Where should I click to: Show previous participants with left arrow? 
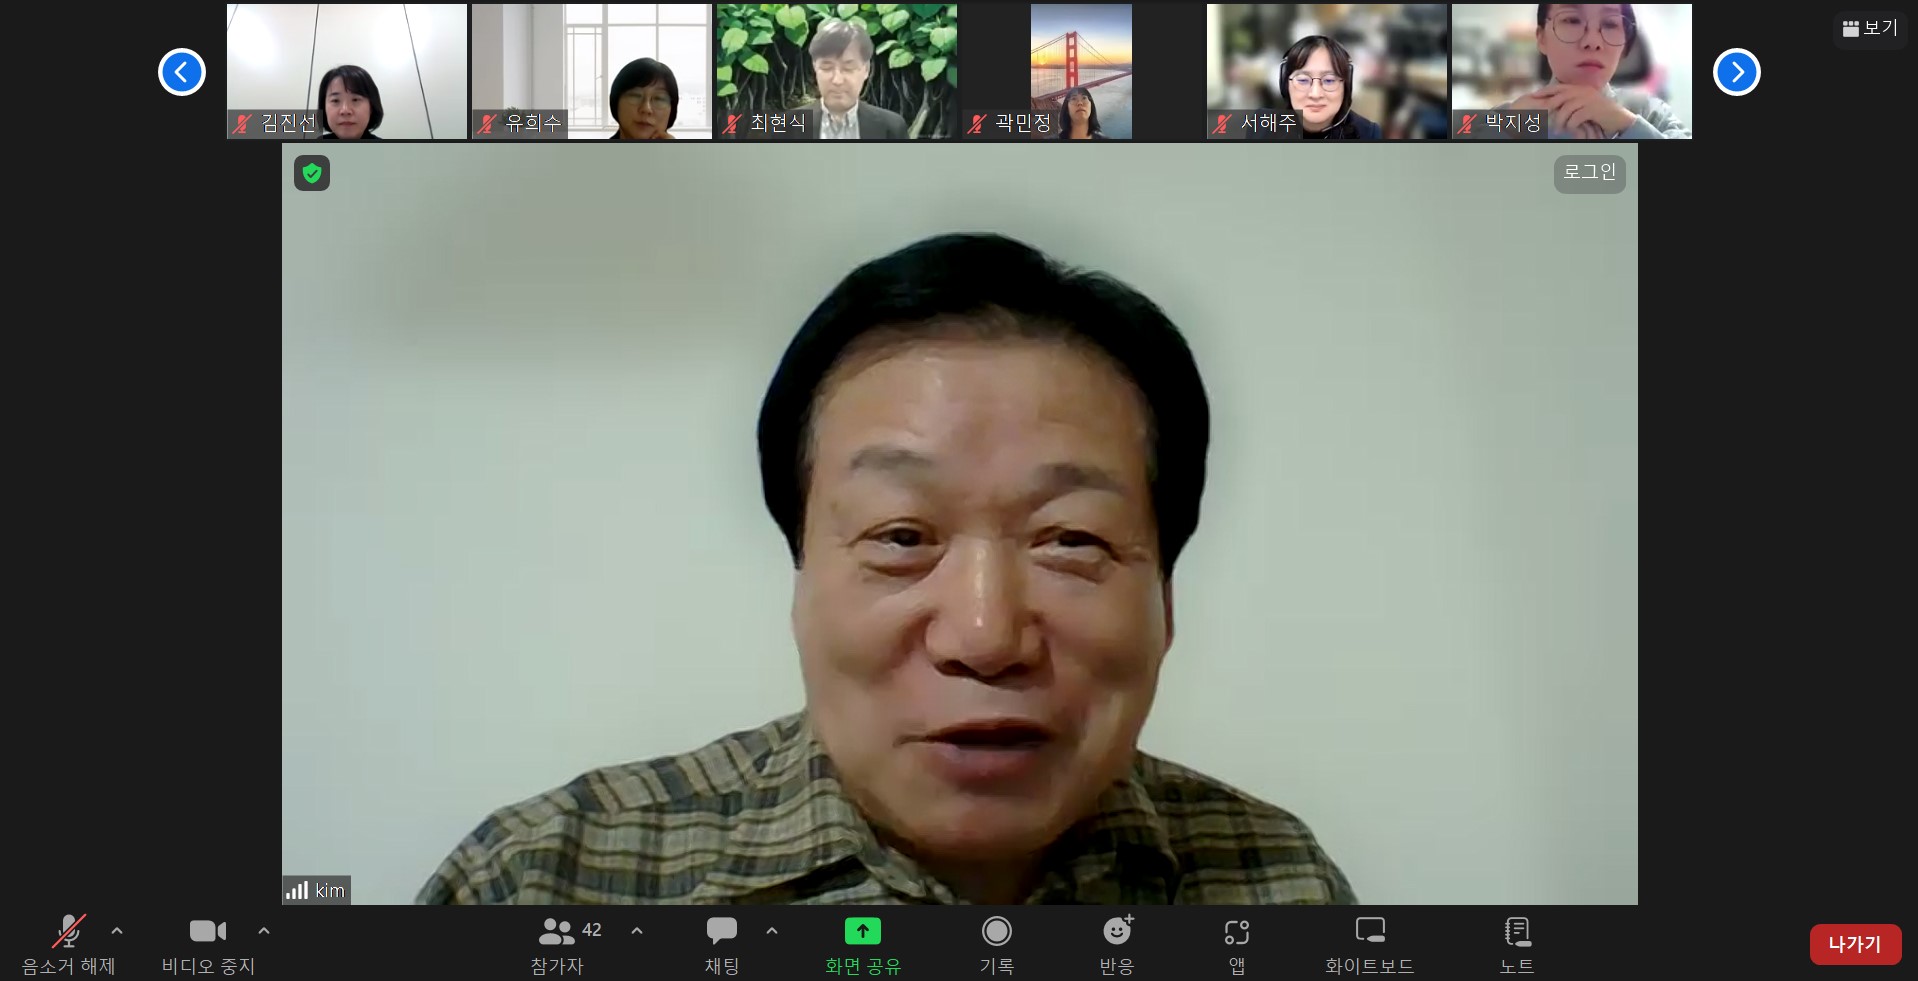tap(182, 72)
